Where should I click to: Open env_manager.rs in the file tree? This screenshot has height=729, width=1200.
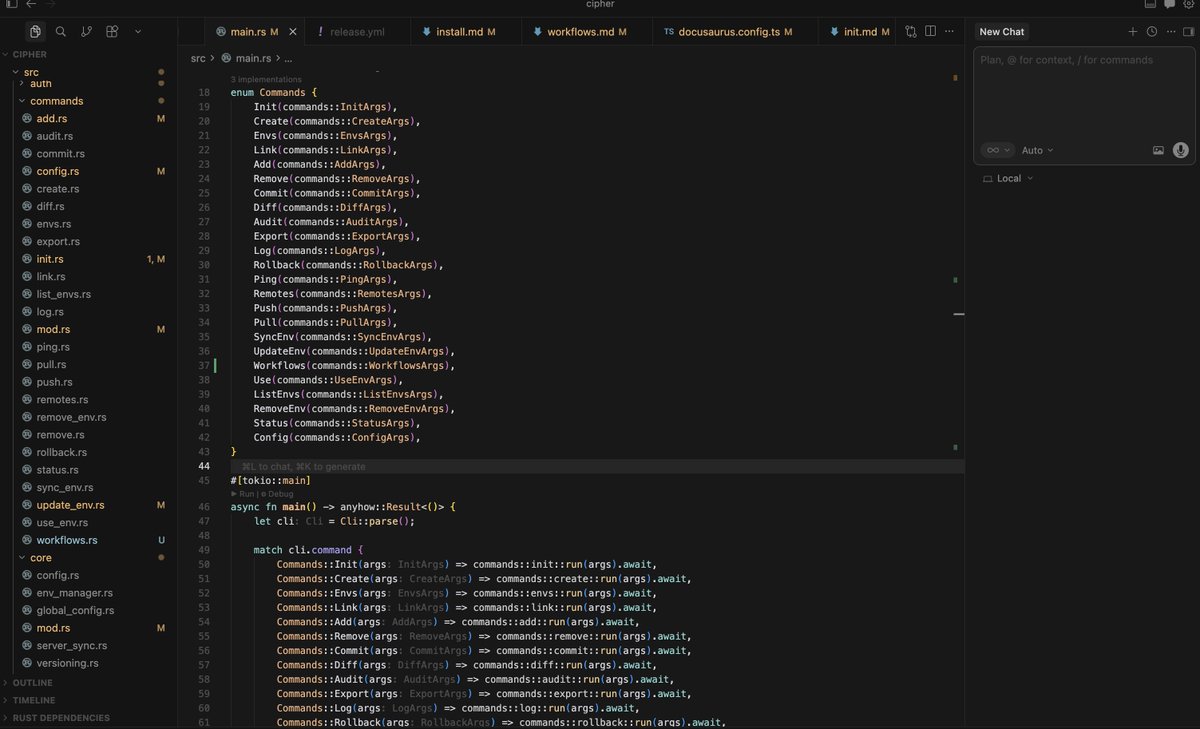74,592
